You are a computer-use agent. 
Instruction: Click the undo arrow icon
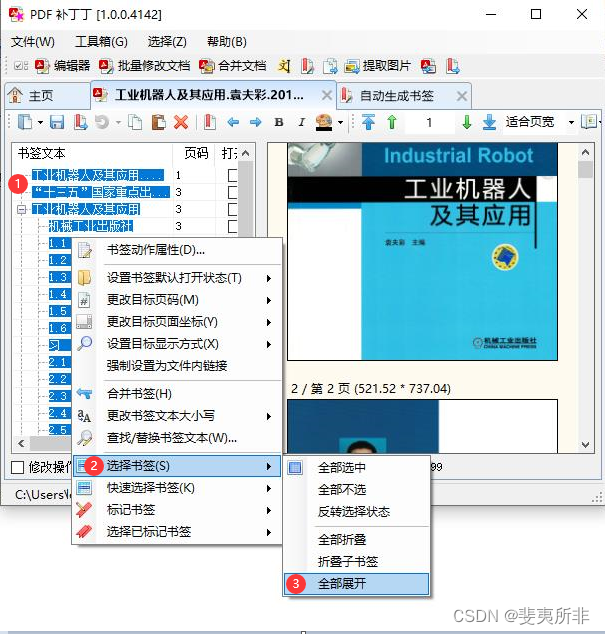(102, 122)
